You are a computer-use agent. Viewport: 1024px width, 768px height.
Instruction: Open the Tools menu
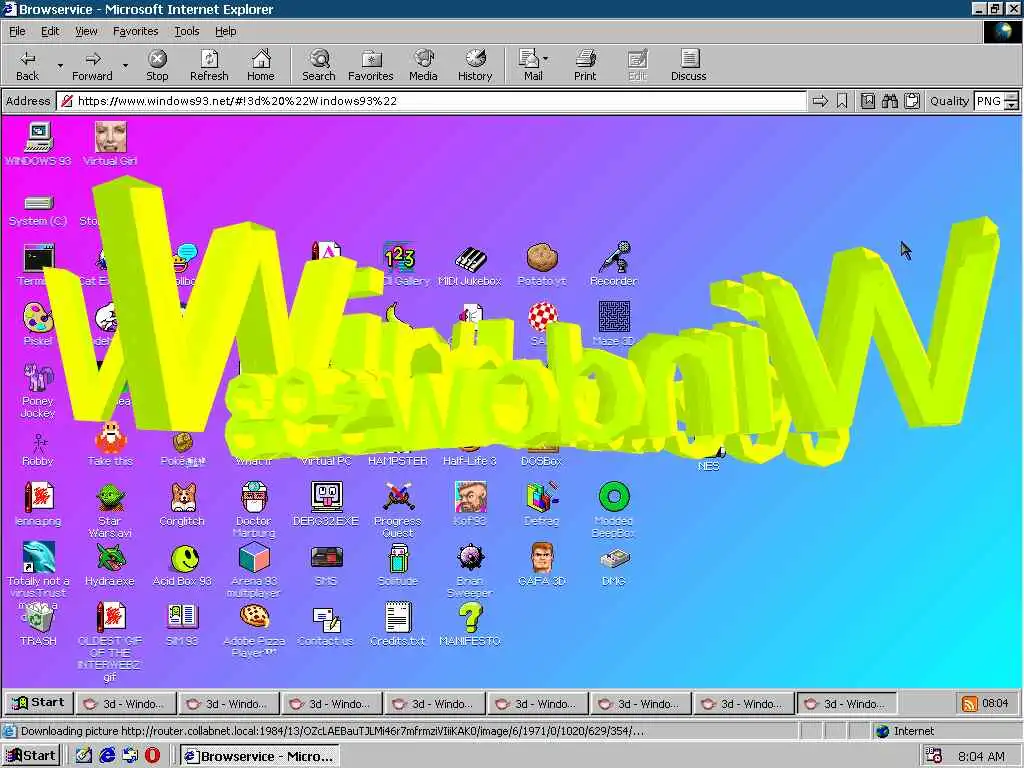click(186, 31)
